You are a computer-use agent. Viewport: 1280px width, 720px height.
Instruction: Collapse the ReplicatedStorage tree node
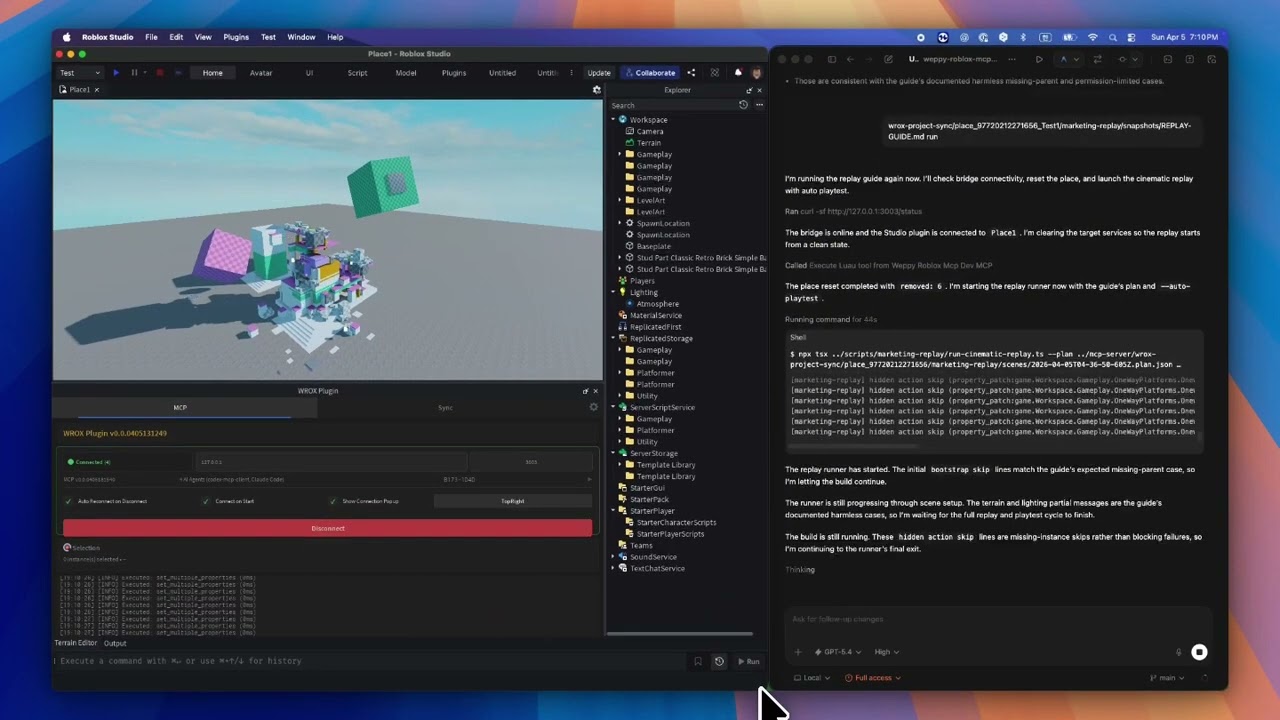614,338
